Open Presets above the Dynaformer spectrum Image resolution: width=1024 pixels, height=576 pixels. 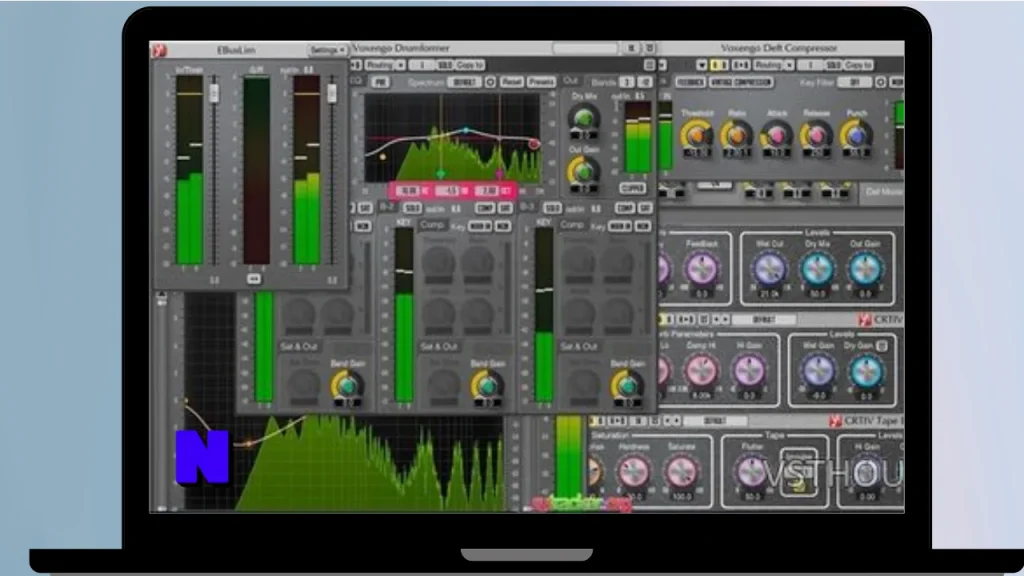(541, 82)
